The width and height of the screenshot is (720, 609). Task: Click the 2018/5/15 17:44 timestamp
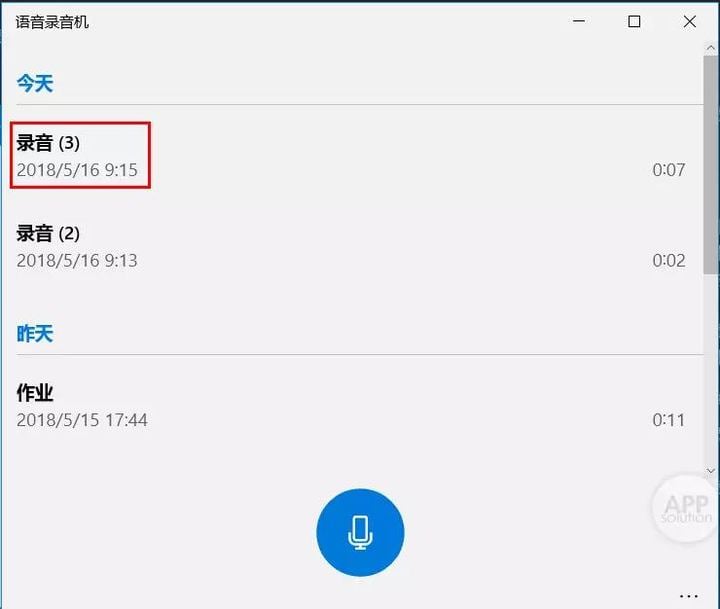tap(82, 420)
